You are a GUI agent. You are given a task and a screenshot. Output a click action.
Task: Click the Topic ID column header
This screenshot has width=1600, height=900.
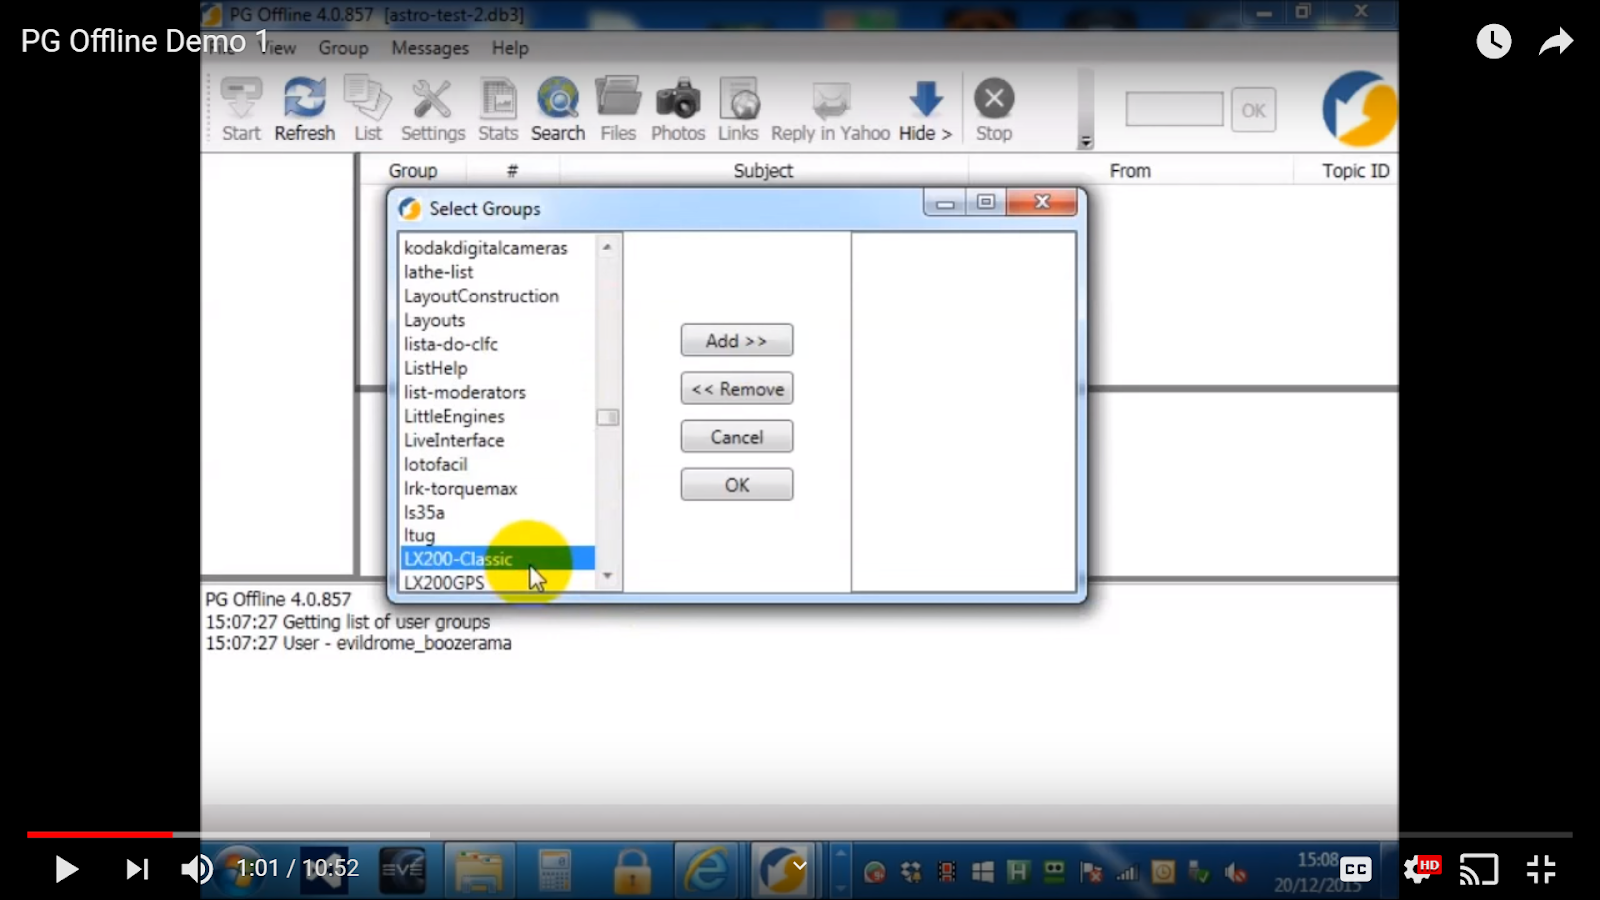[1355, 171]
